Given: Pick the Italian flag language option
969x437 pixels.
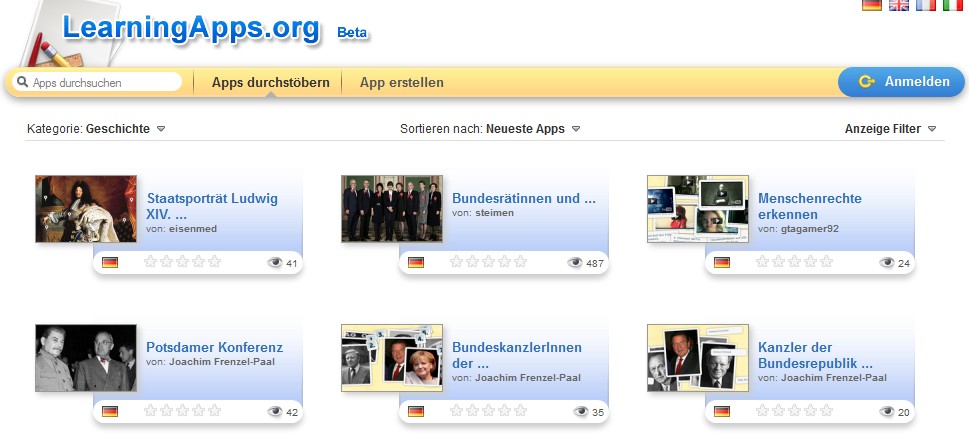Looking at the screenshot, I should (952, 5).
